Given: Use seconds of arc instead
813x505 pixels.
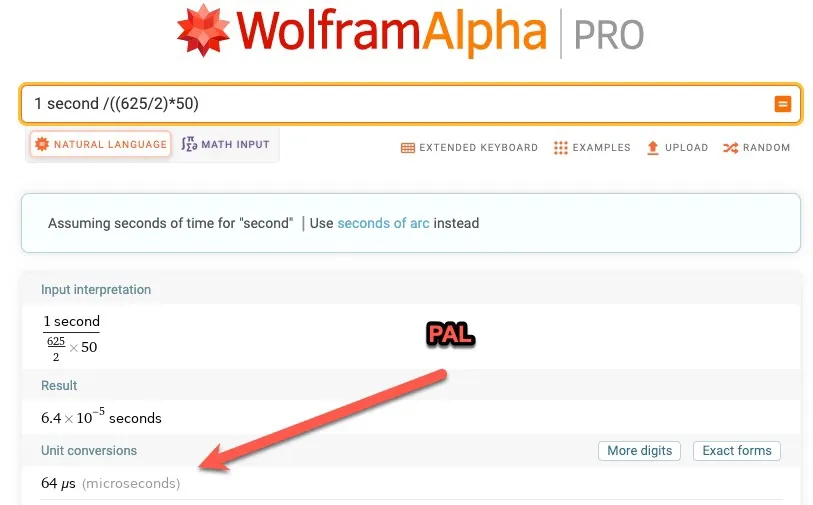Looking at the screenshot, I should [383, 223].
